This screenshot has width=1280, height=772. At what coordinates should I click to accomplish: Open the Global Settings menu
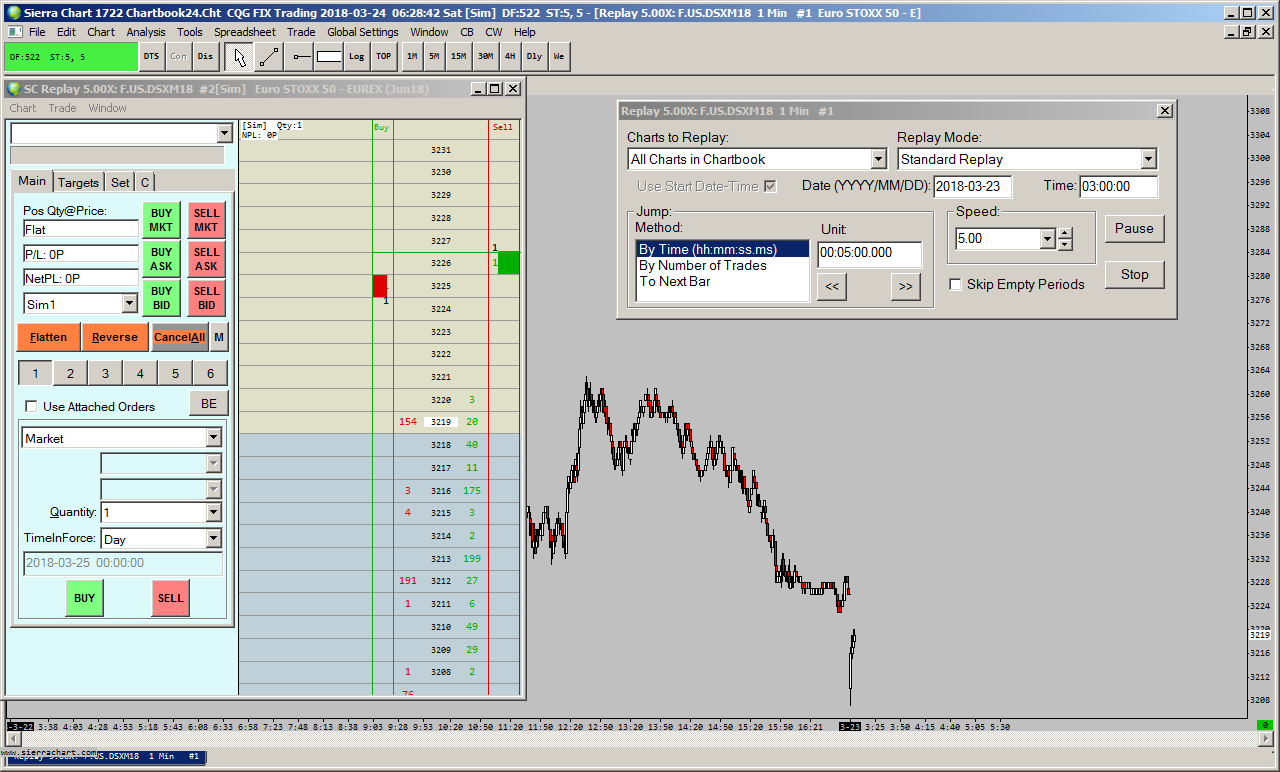[x=363, y=32]
